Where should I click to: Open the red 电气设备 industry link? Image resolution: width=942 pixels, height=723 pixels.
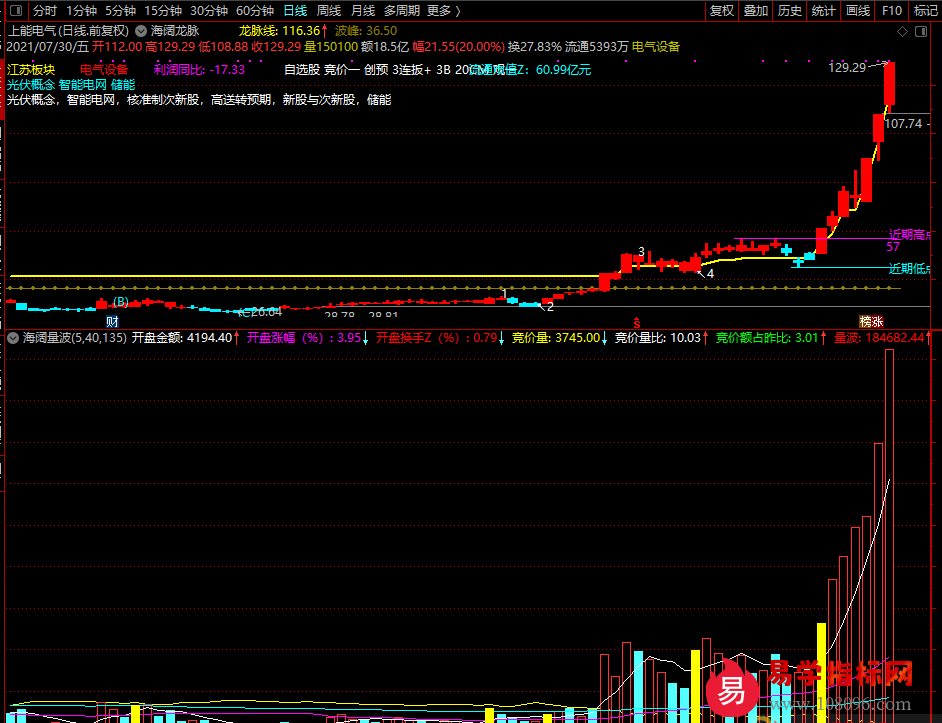(104, 70)
